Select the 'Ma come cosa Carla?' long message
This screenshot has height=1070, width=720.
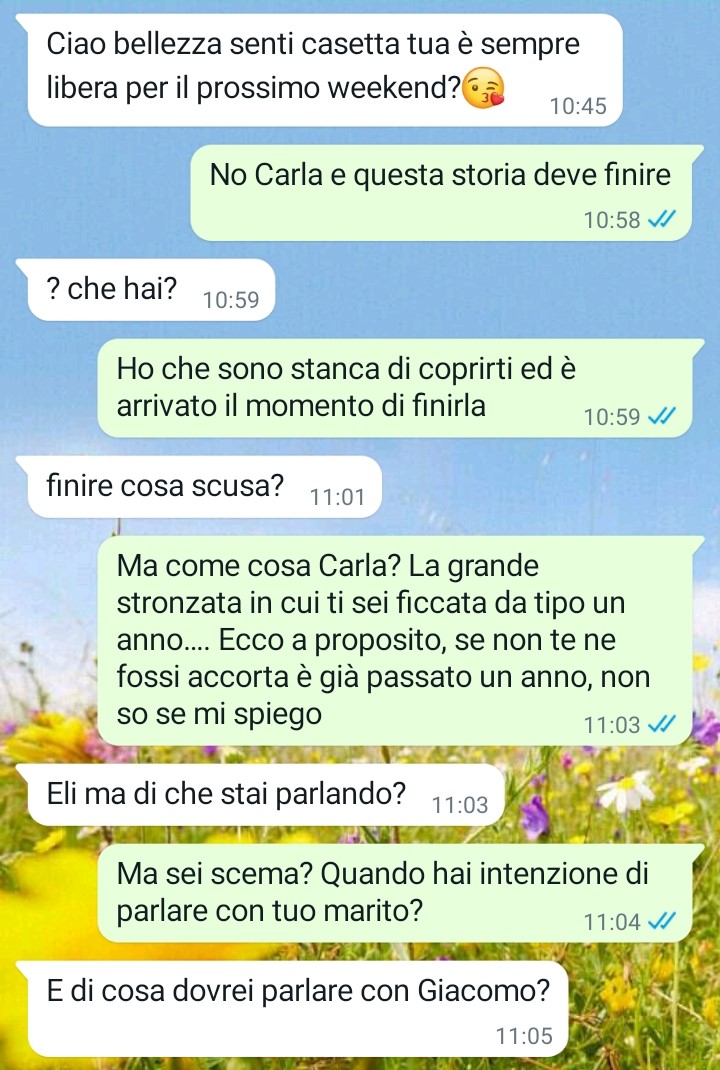pos(401,641)
